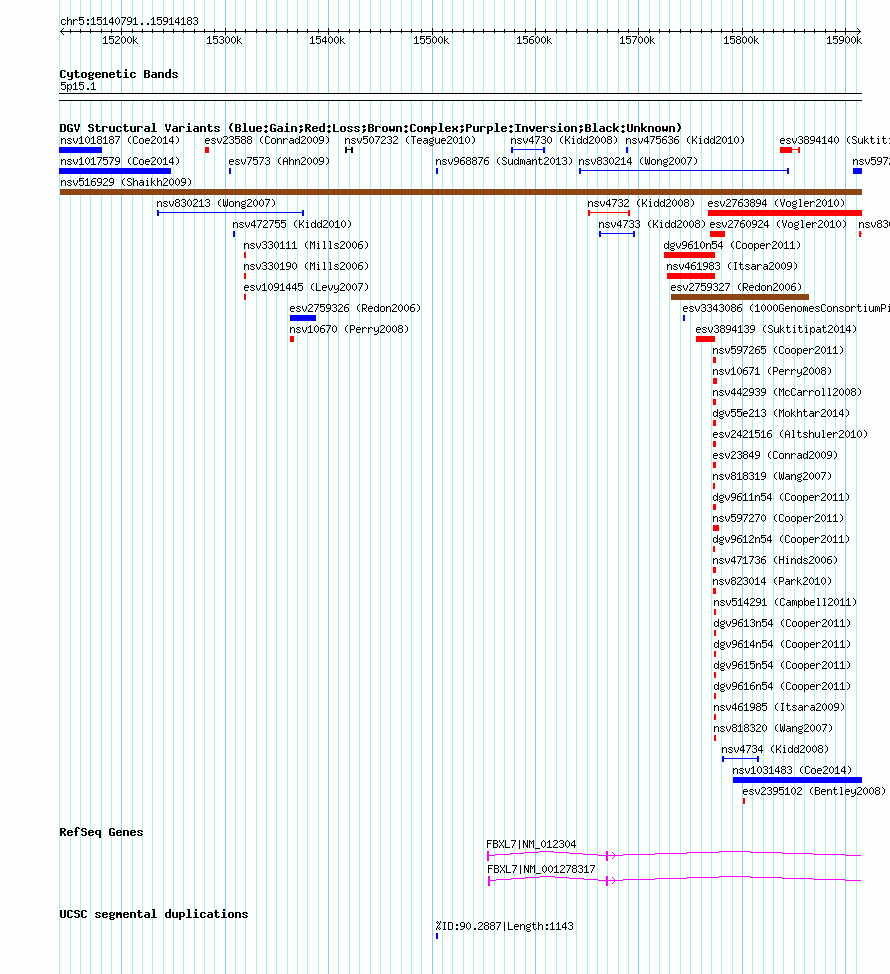
Task: Click nsv4733 (Kidd2008) label
Action: 652,225
